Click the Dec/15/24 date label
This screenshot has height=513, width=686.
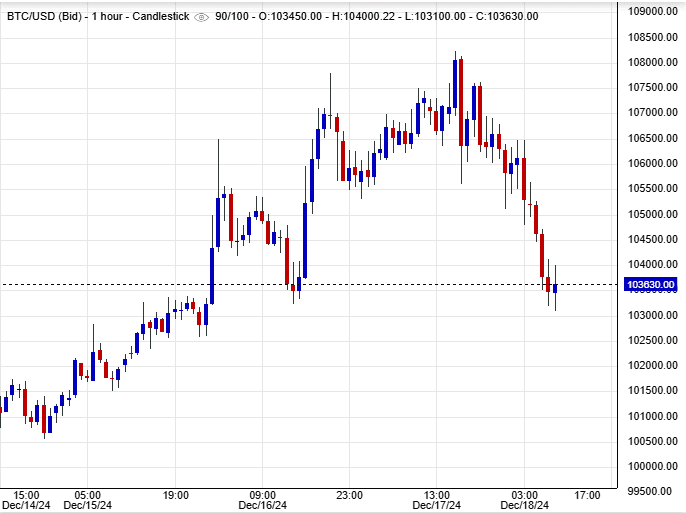point(87,506)
